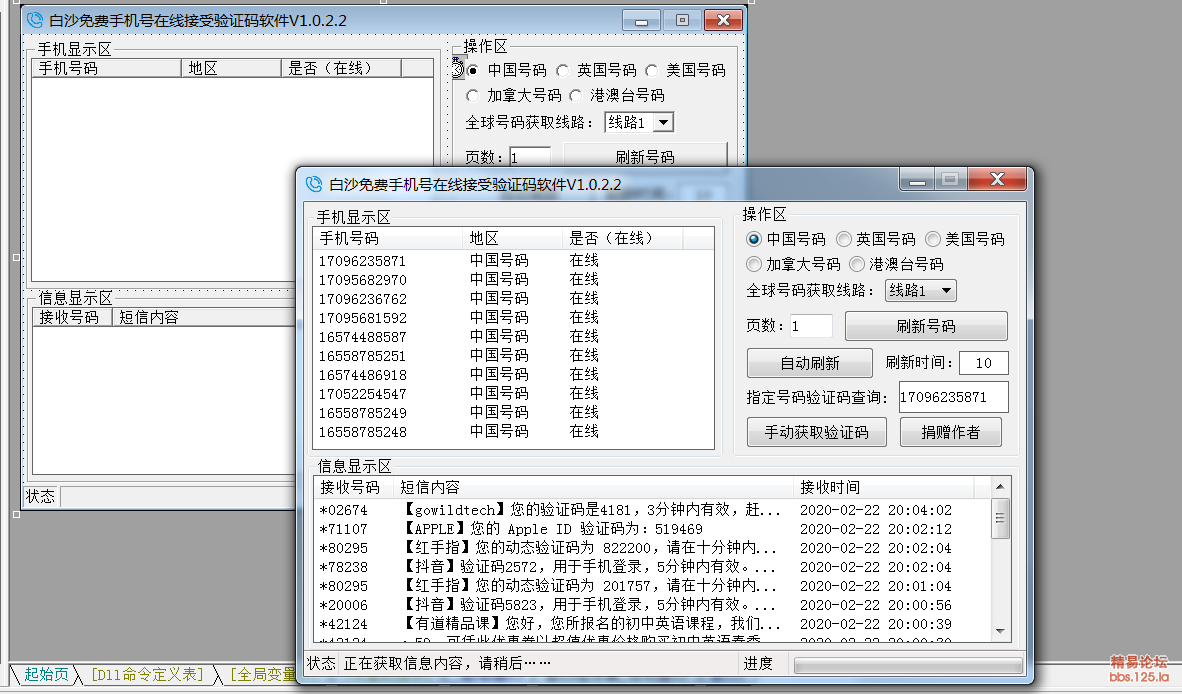Close the front verification code window
The image size is (1182, 694).
[x=996, y=180]
